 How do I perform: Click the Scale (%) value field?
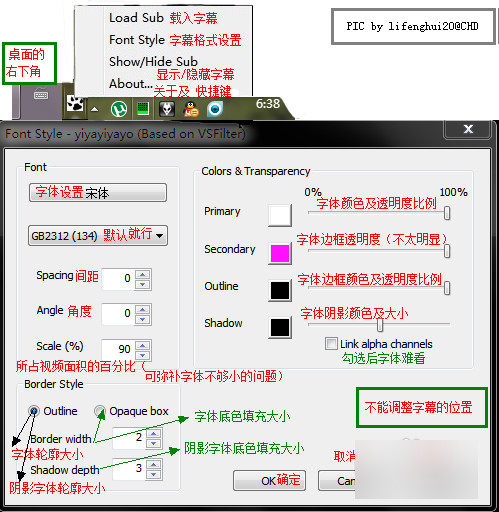pos(118,349)
